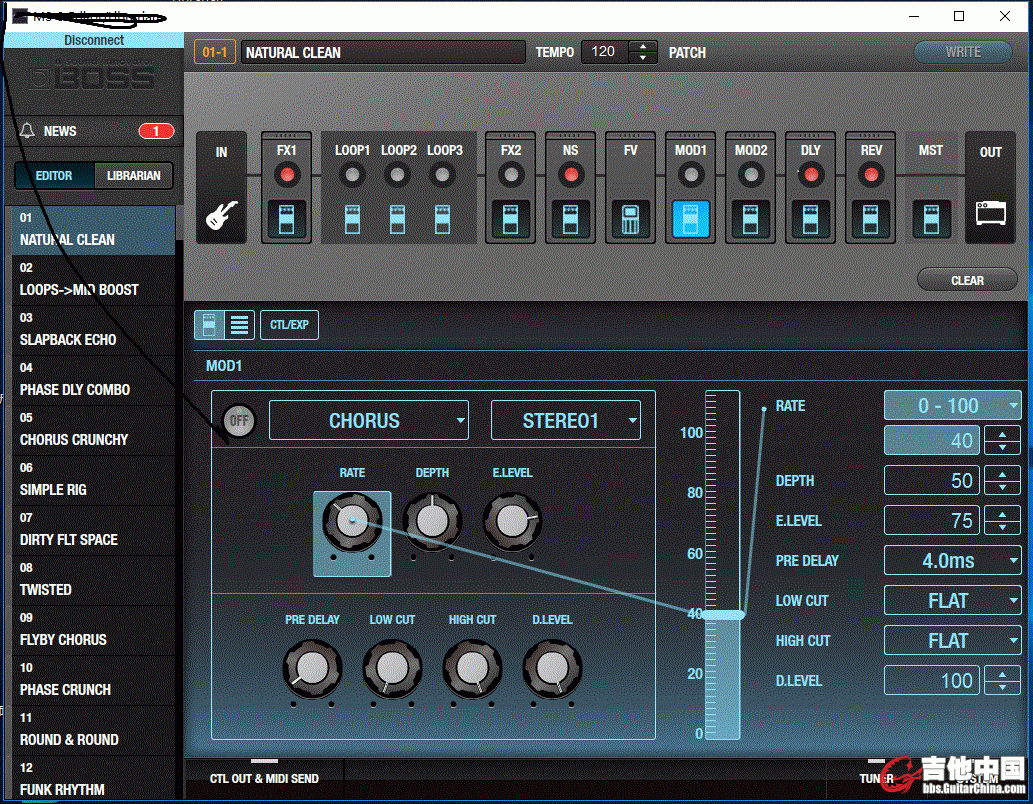Click the DLY pedal icon
The height and width of the screenshot is (804, 1033).
tap(810, 219)
